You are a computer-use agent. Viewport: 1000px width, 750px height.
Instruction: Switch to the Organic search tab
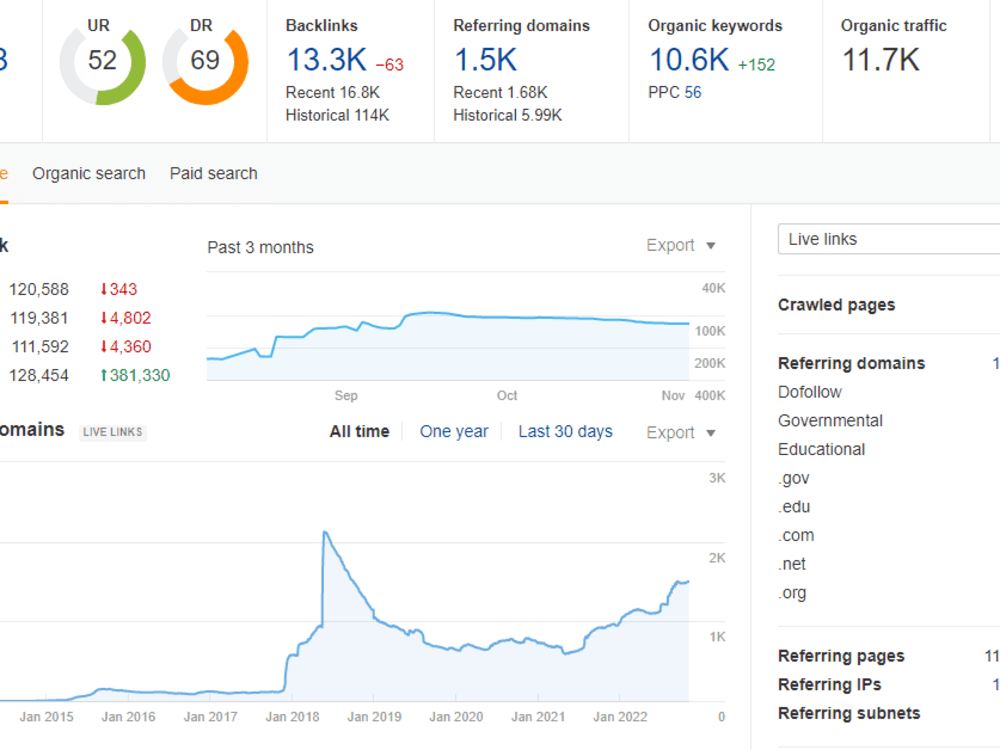[x=89, y=173]
